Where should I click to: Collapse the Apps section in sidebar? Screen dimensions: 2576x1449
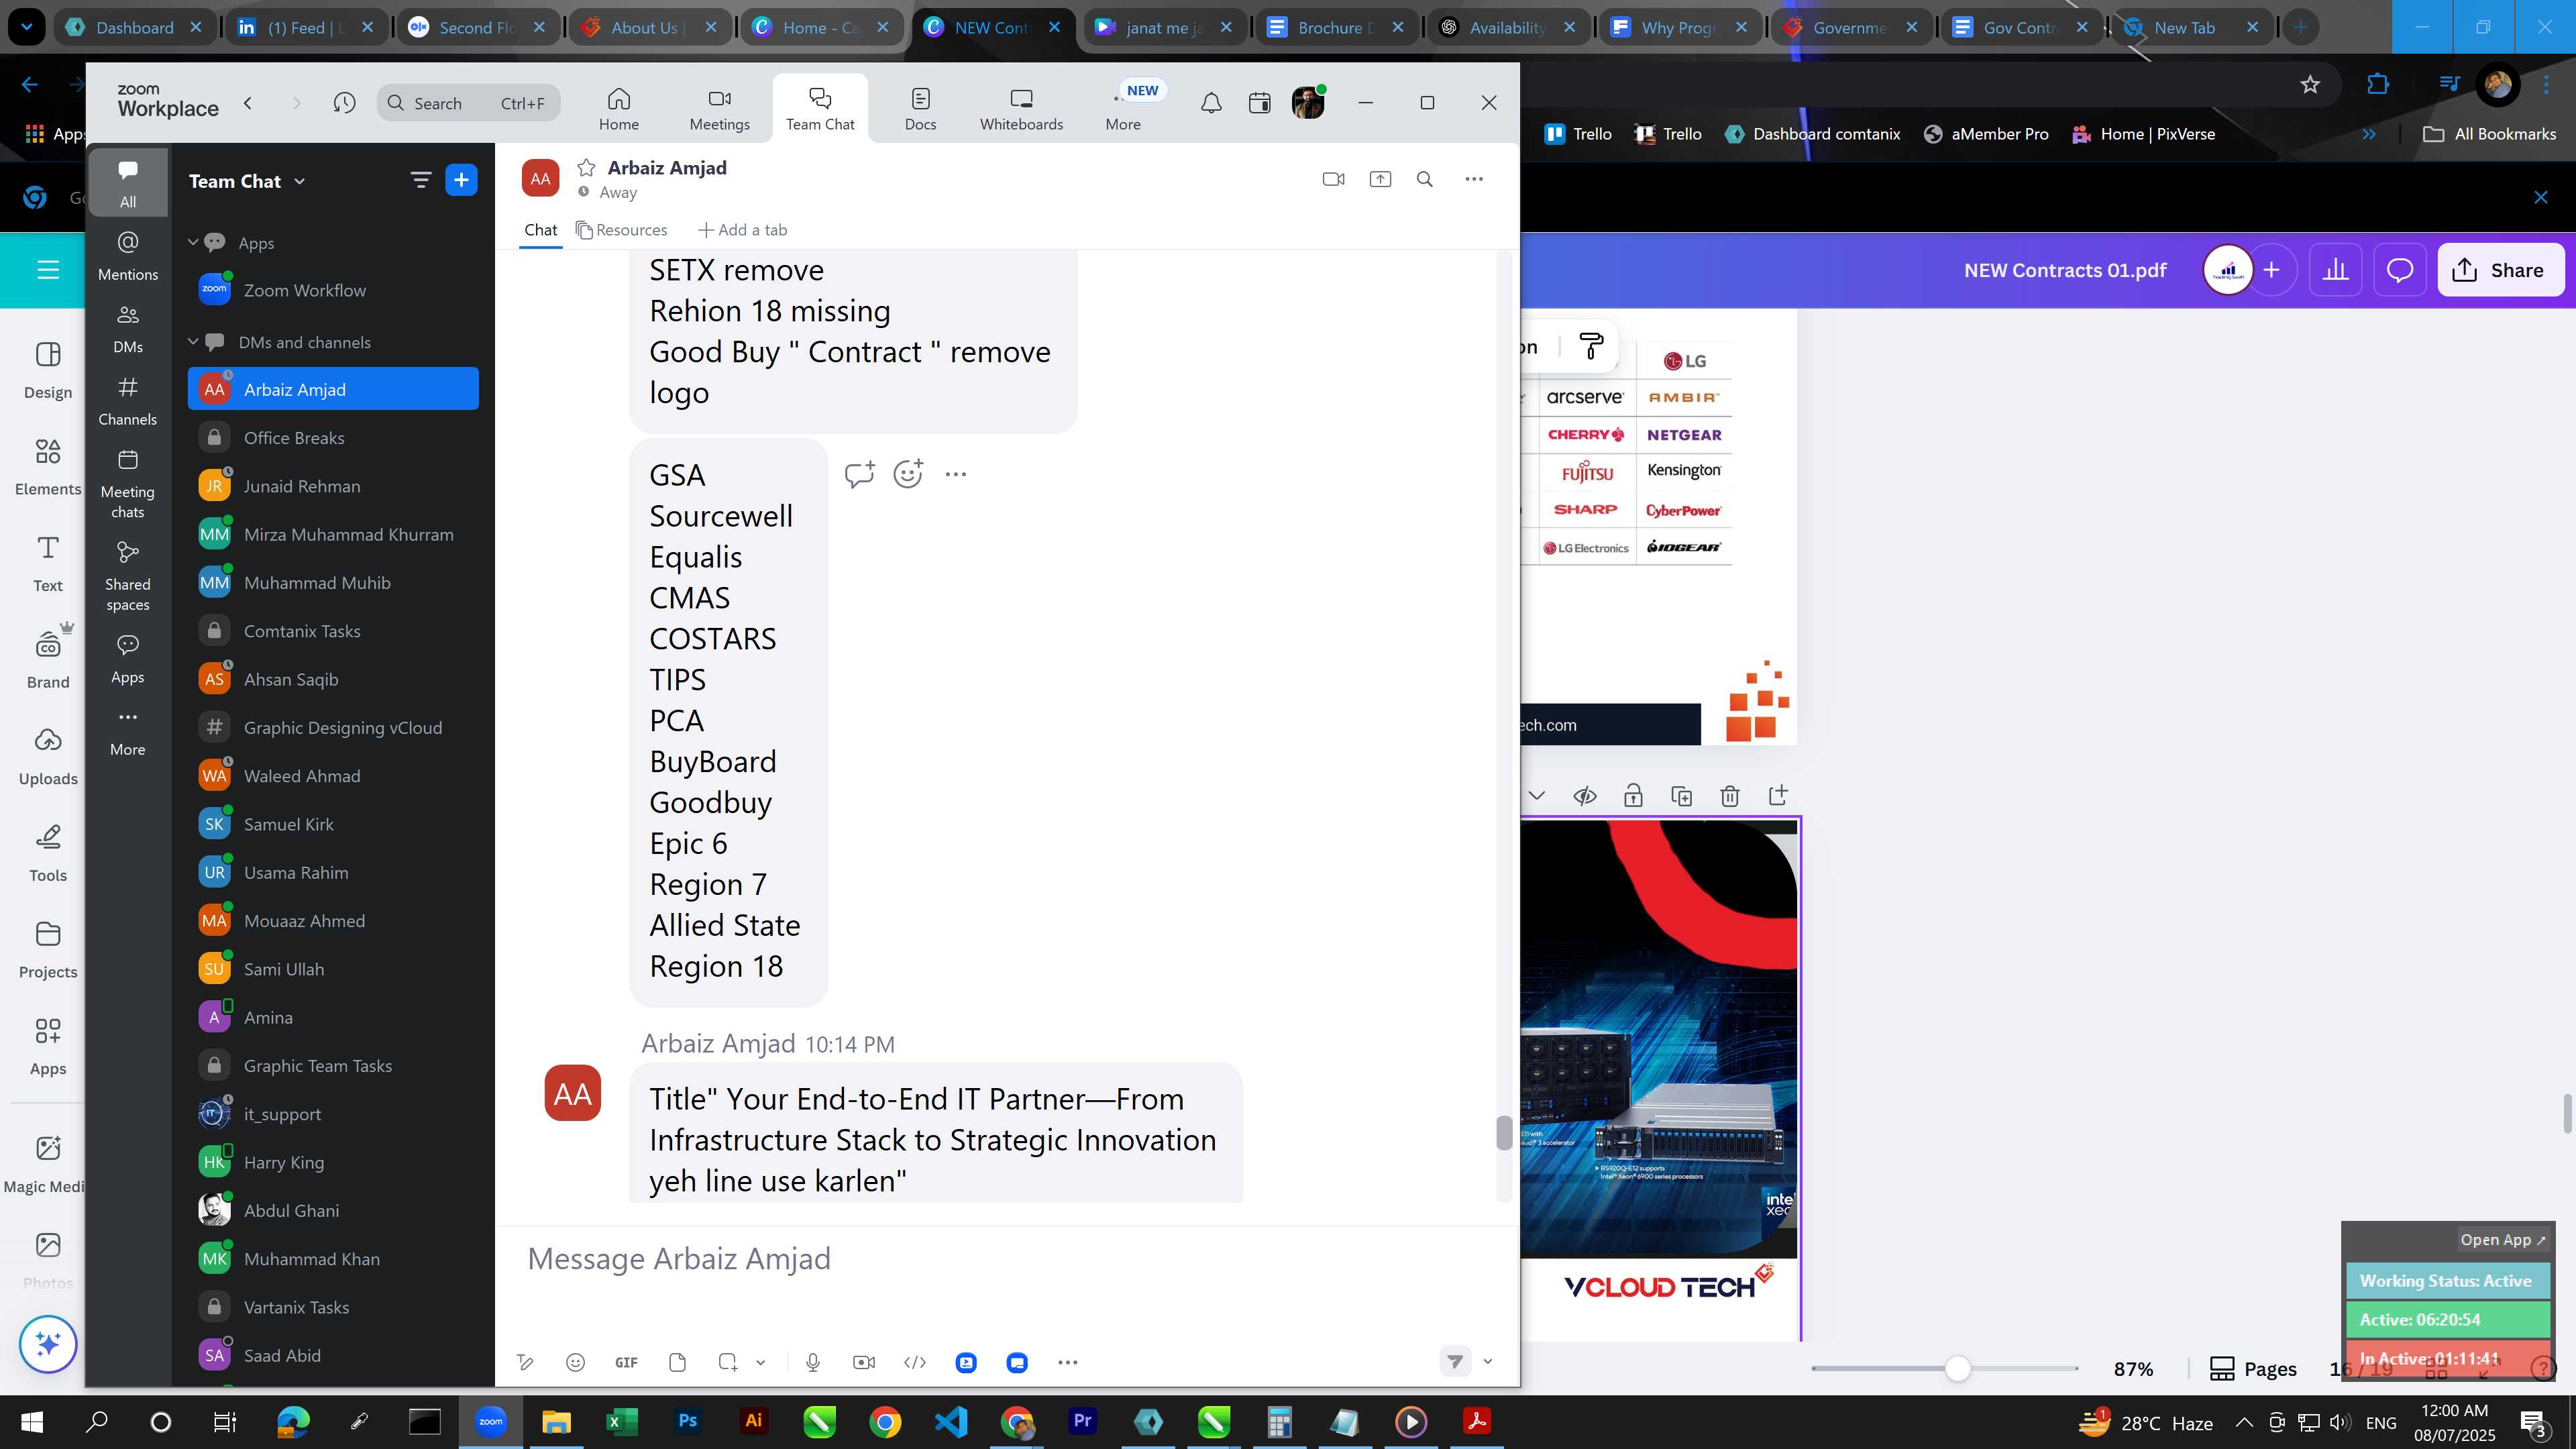tap(193, 242)
